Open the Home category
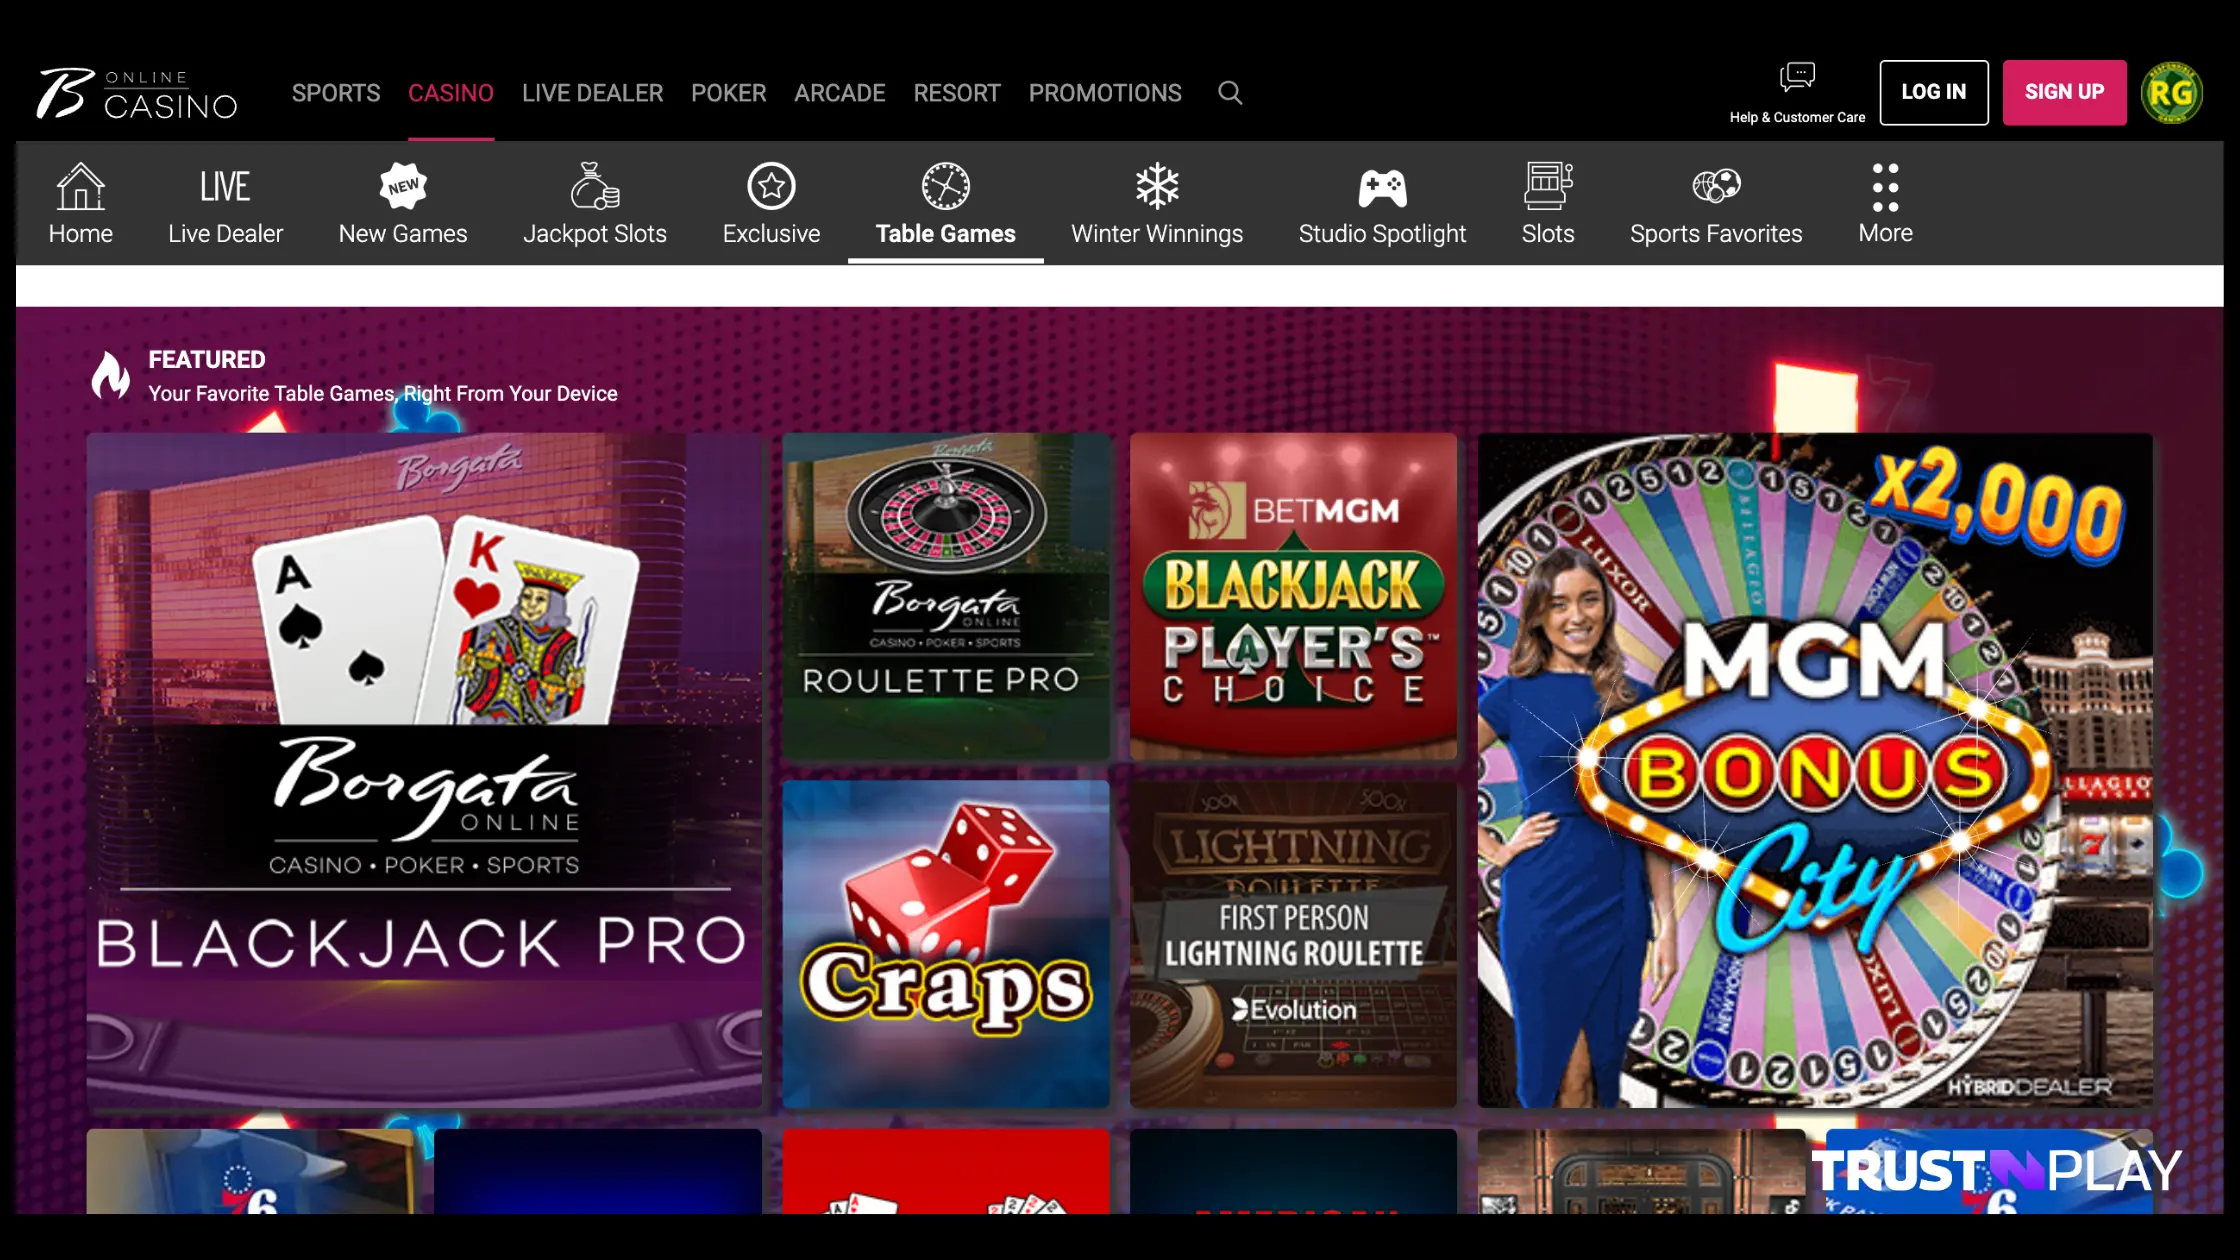This screenshot has width=2240, height=1260. click(x=81, y=204)
